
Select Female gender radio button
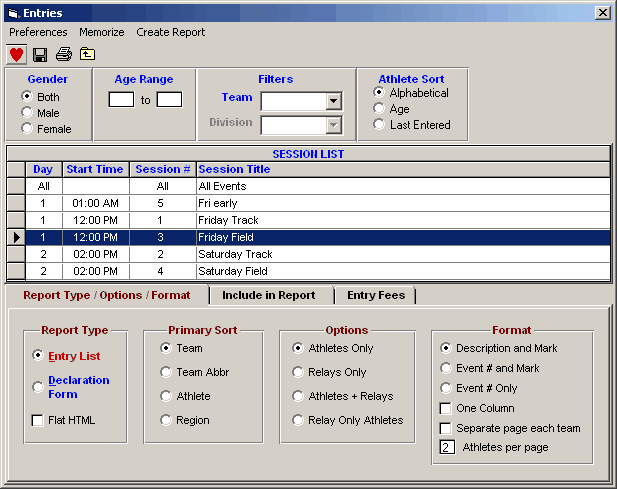tap(27, 128)
